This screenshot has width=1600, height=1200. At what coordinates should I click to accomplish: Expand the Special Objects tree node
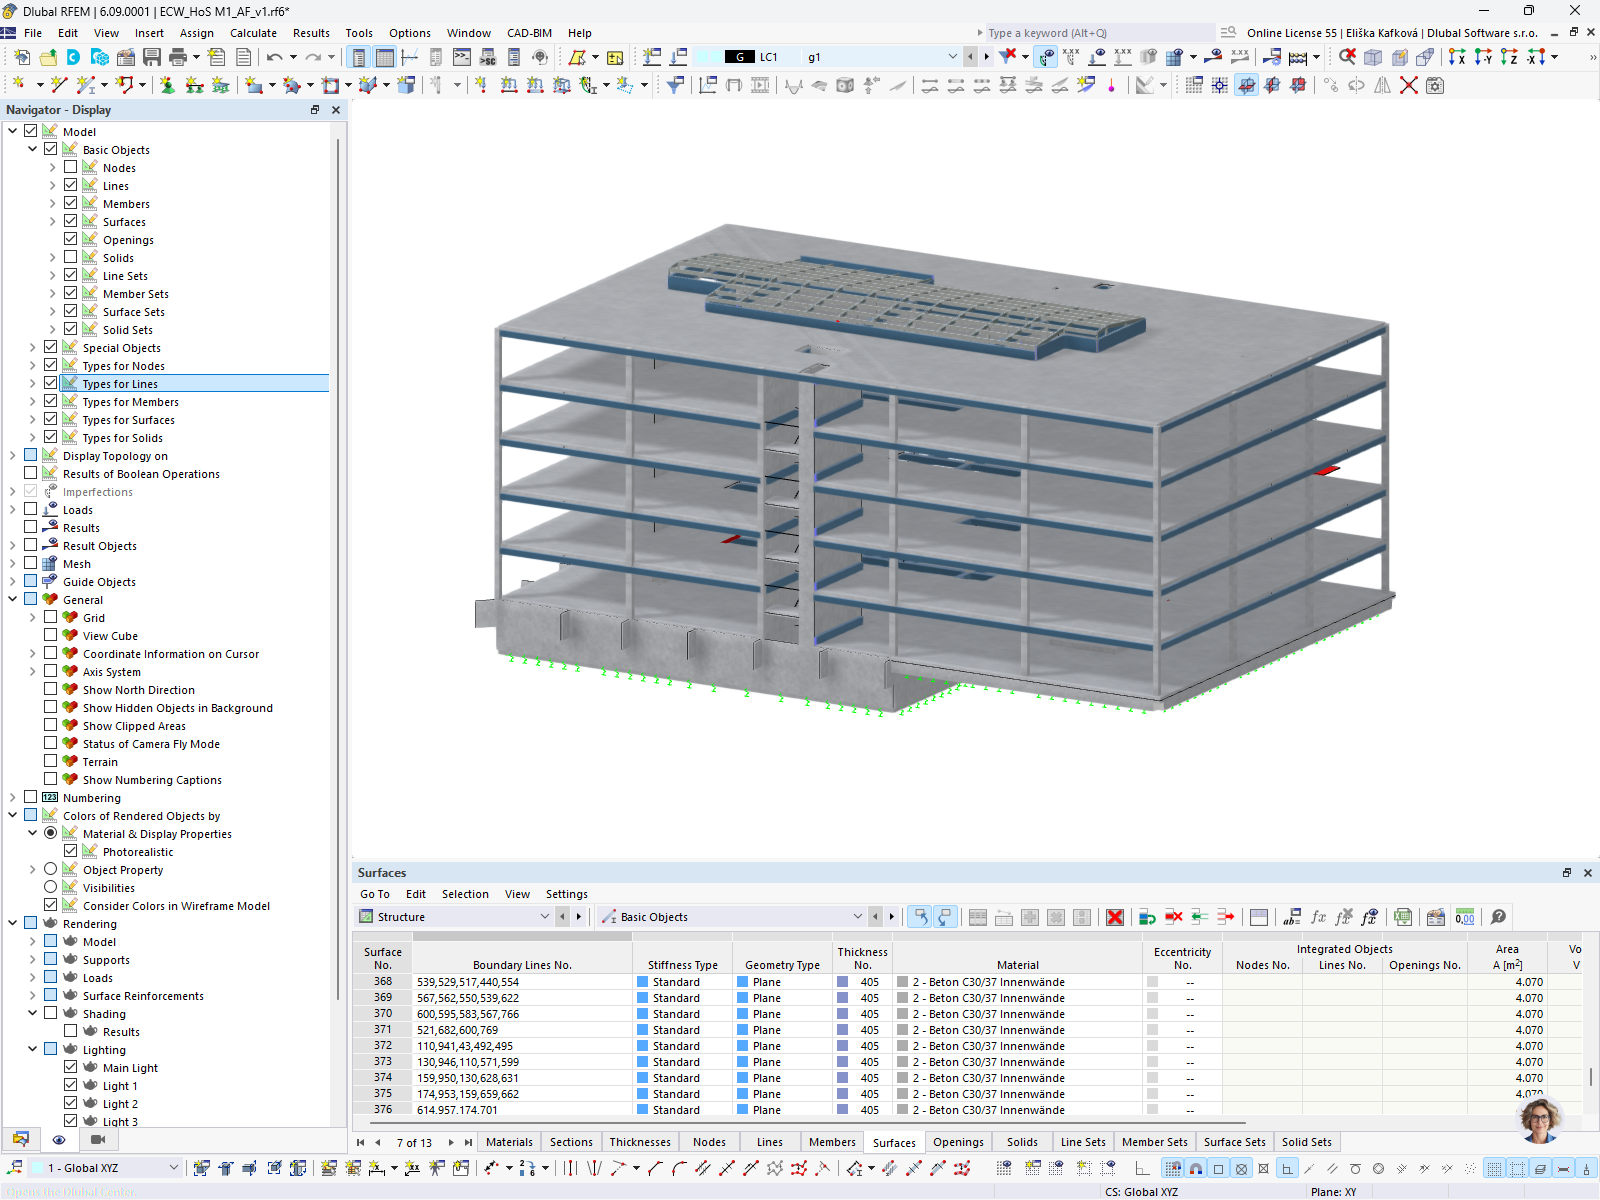33,347
